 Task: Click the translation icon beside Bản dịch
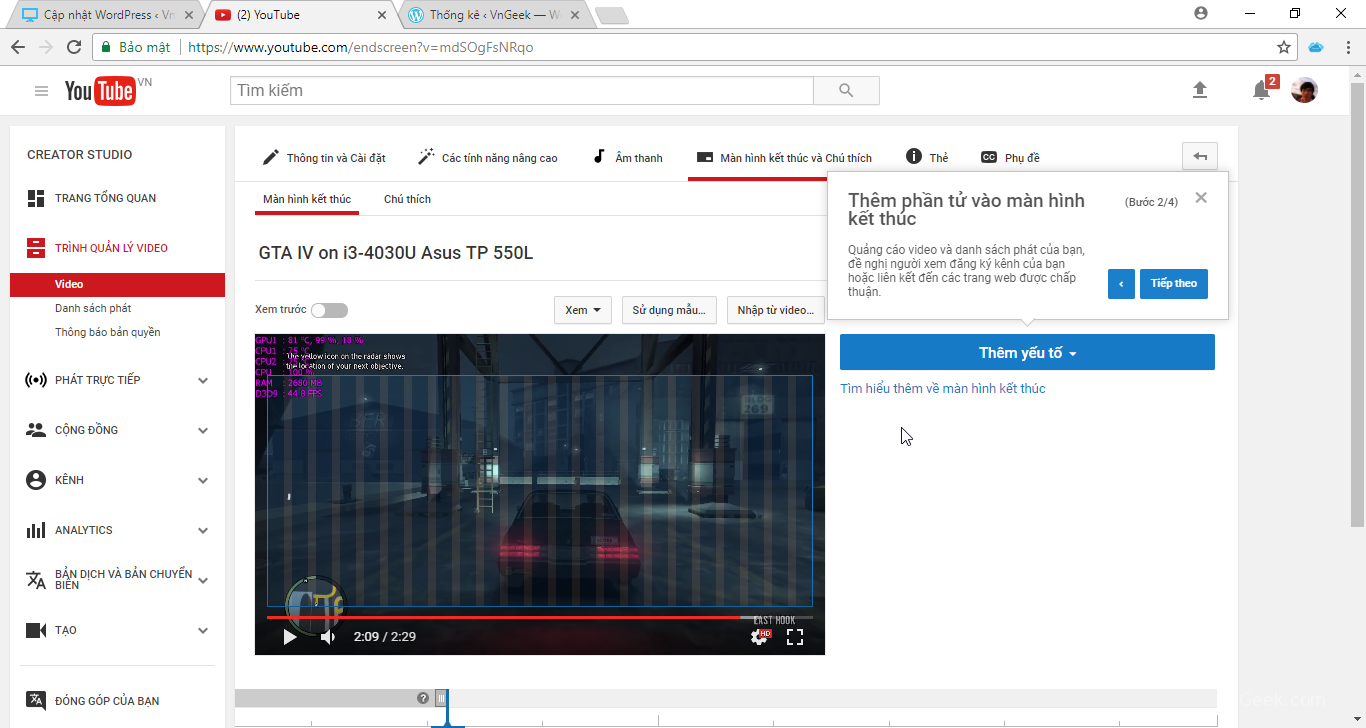(x=36, y=580)
